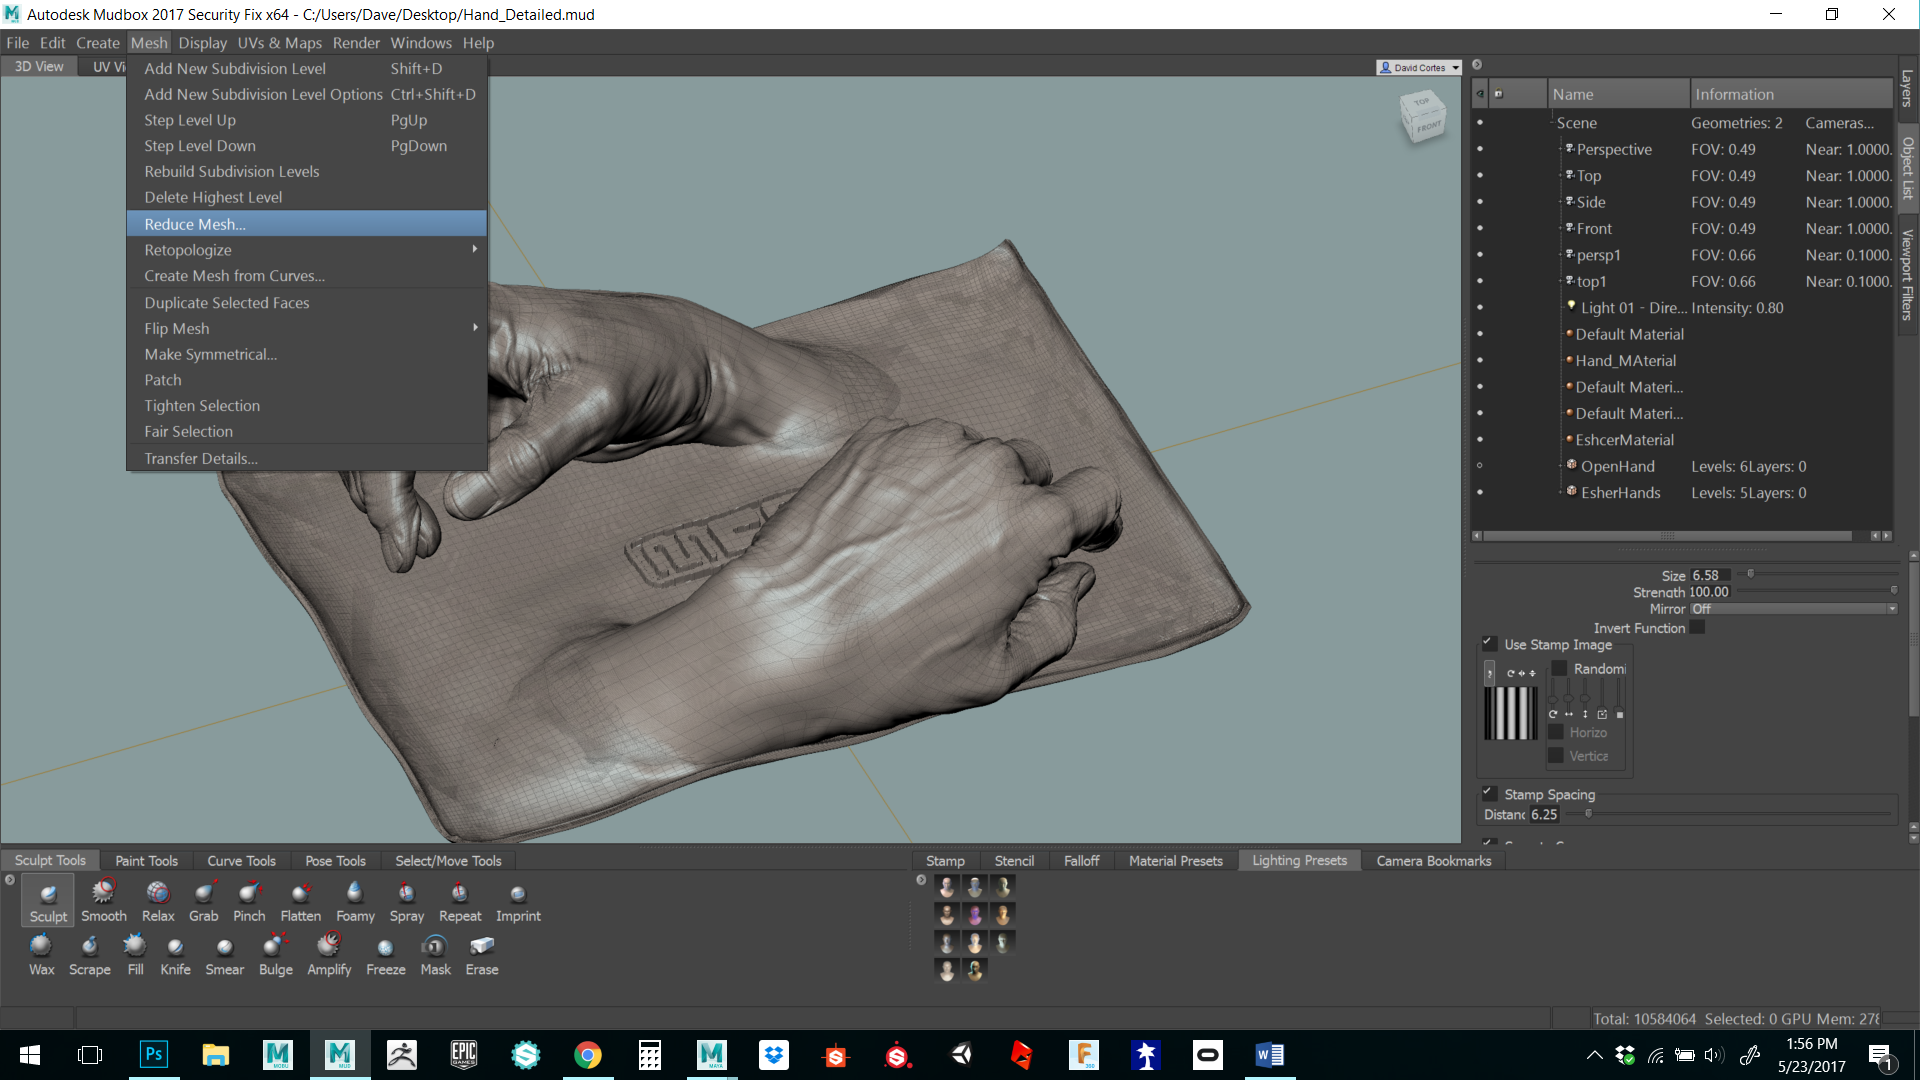This screenshot has width=1920, height=1080.
Task: Select the Relax tool
Action: [158, 901]
